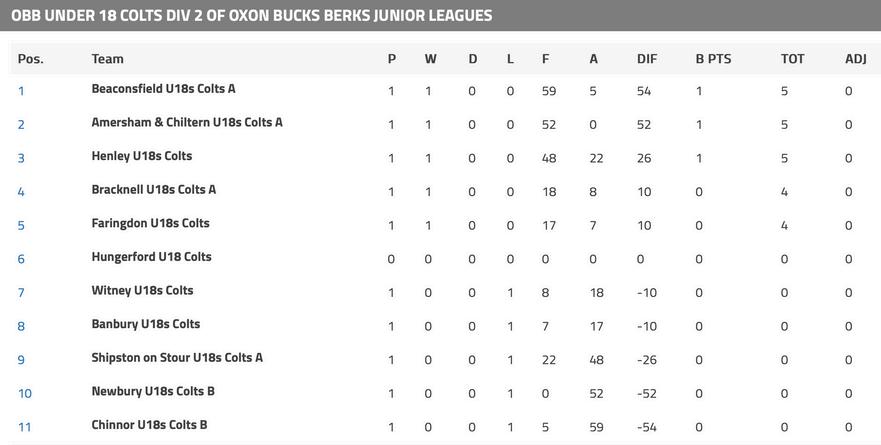Click position 9 link

tap(21, 360)
